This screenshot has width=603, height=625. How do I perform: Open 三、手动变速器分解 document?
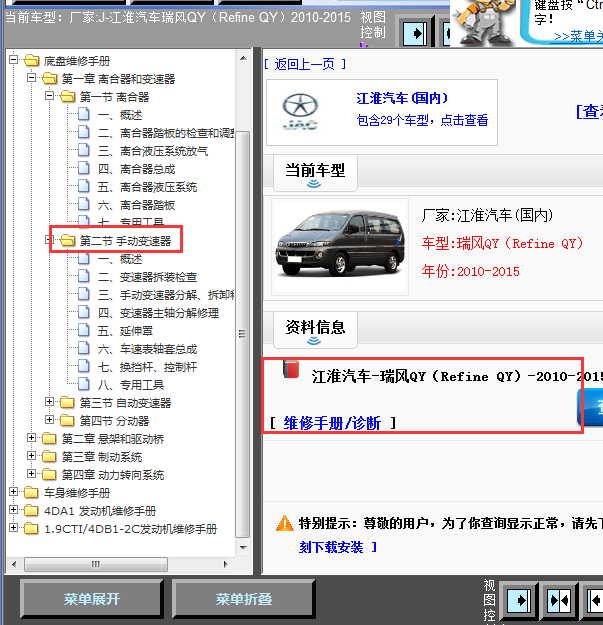click(166, 295)
